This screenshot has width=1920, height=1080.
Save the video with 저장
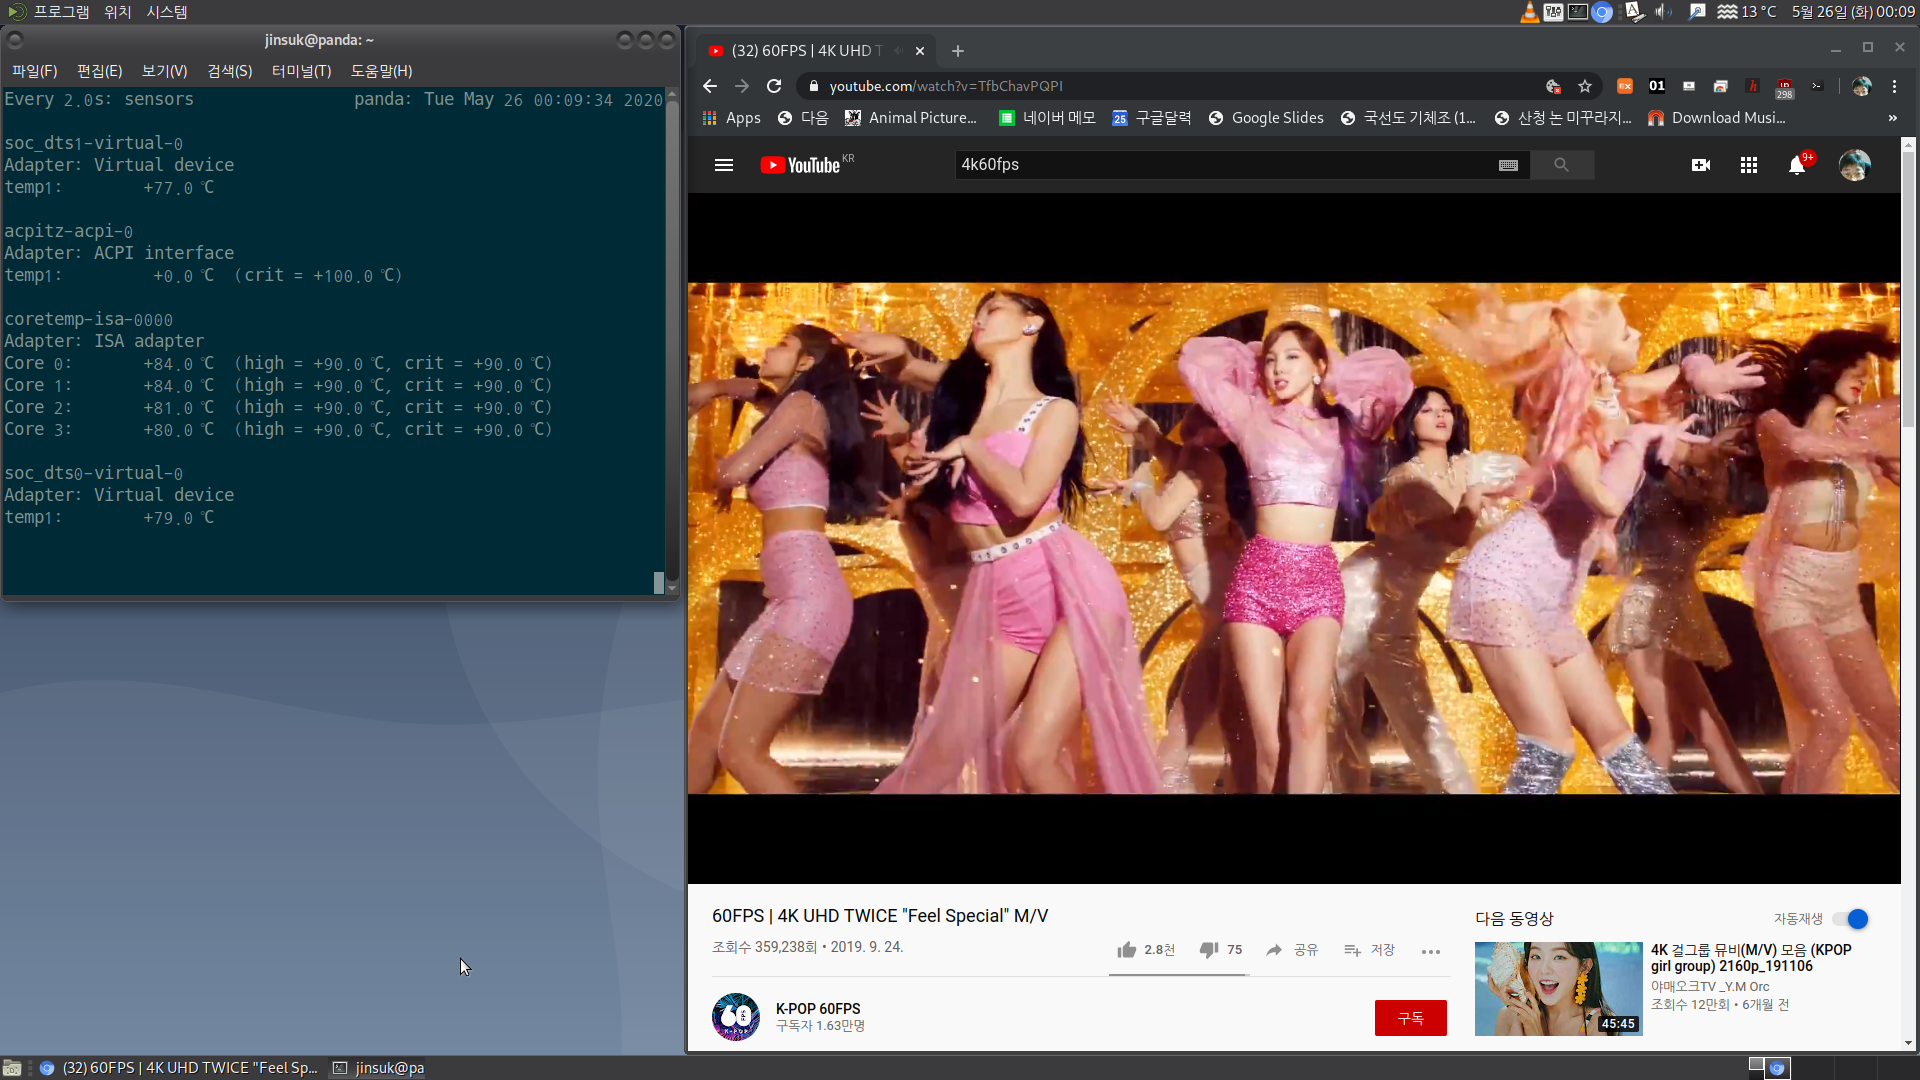1369,950
